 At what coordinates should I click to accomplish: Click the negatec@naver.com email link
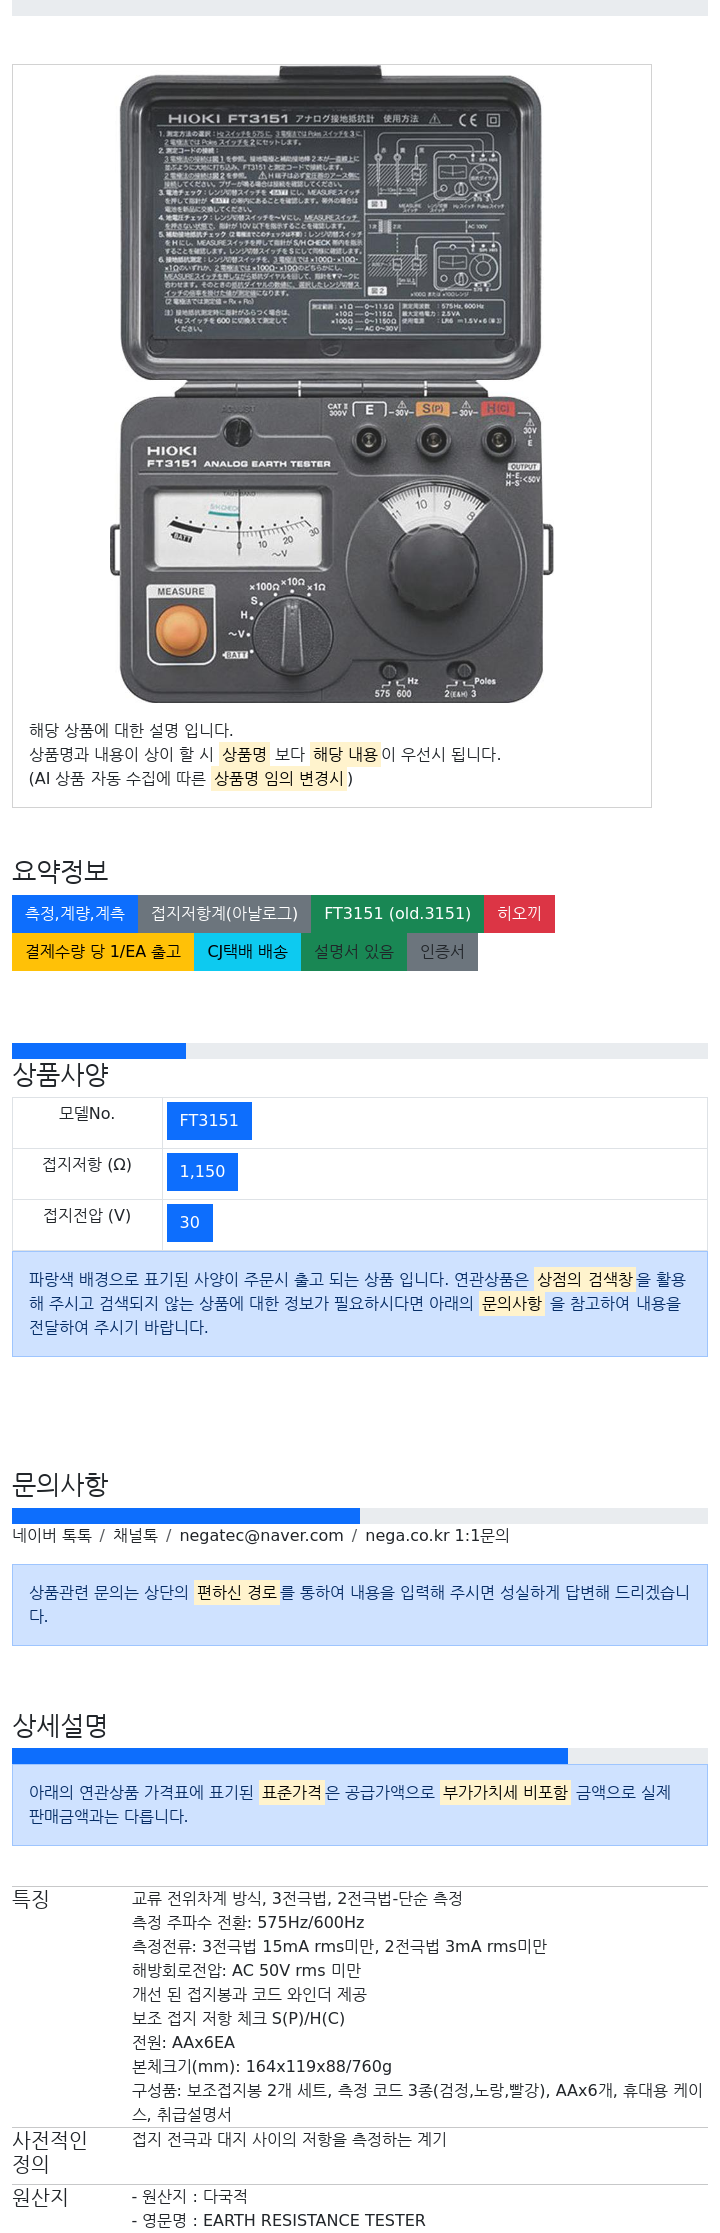coord(261,1536)
